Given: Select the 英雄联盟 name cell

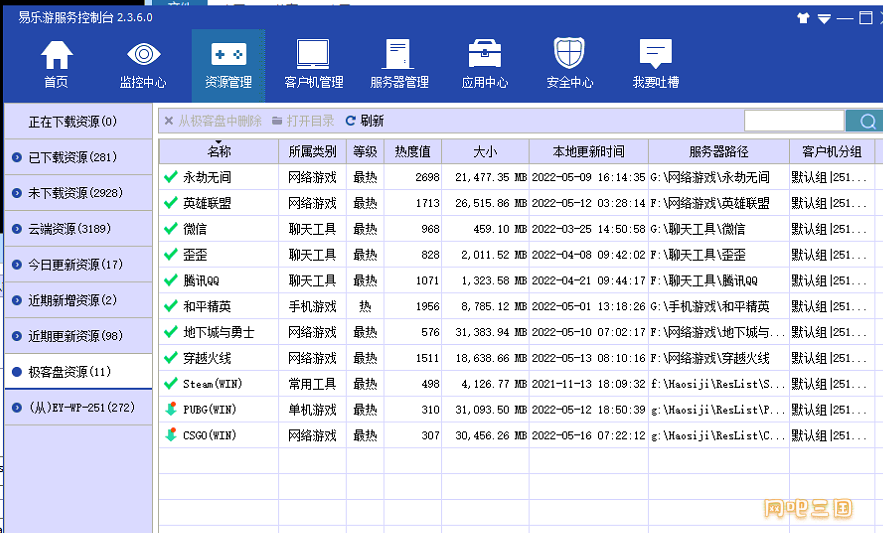Looking at the screenshot, I should tap(207, 203).
